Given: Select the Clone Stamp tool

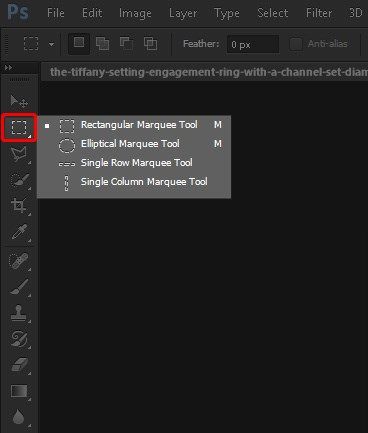Looking at the screenshot, I should click(x=19, y=313).
